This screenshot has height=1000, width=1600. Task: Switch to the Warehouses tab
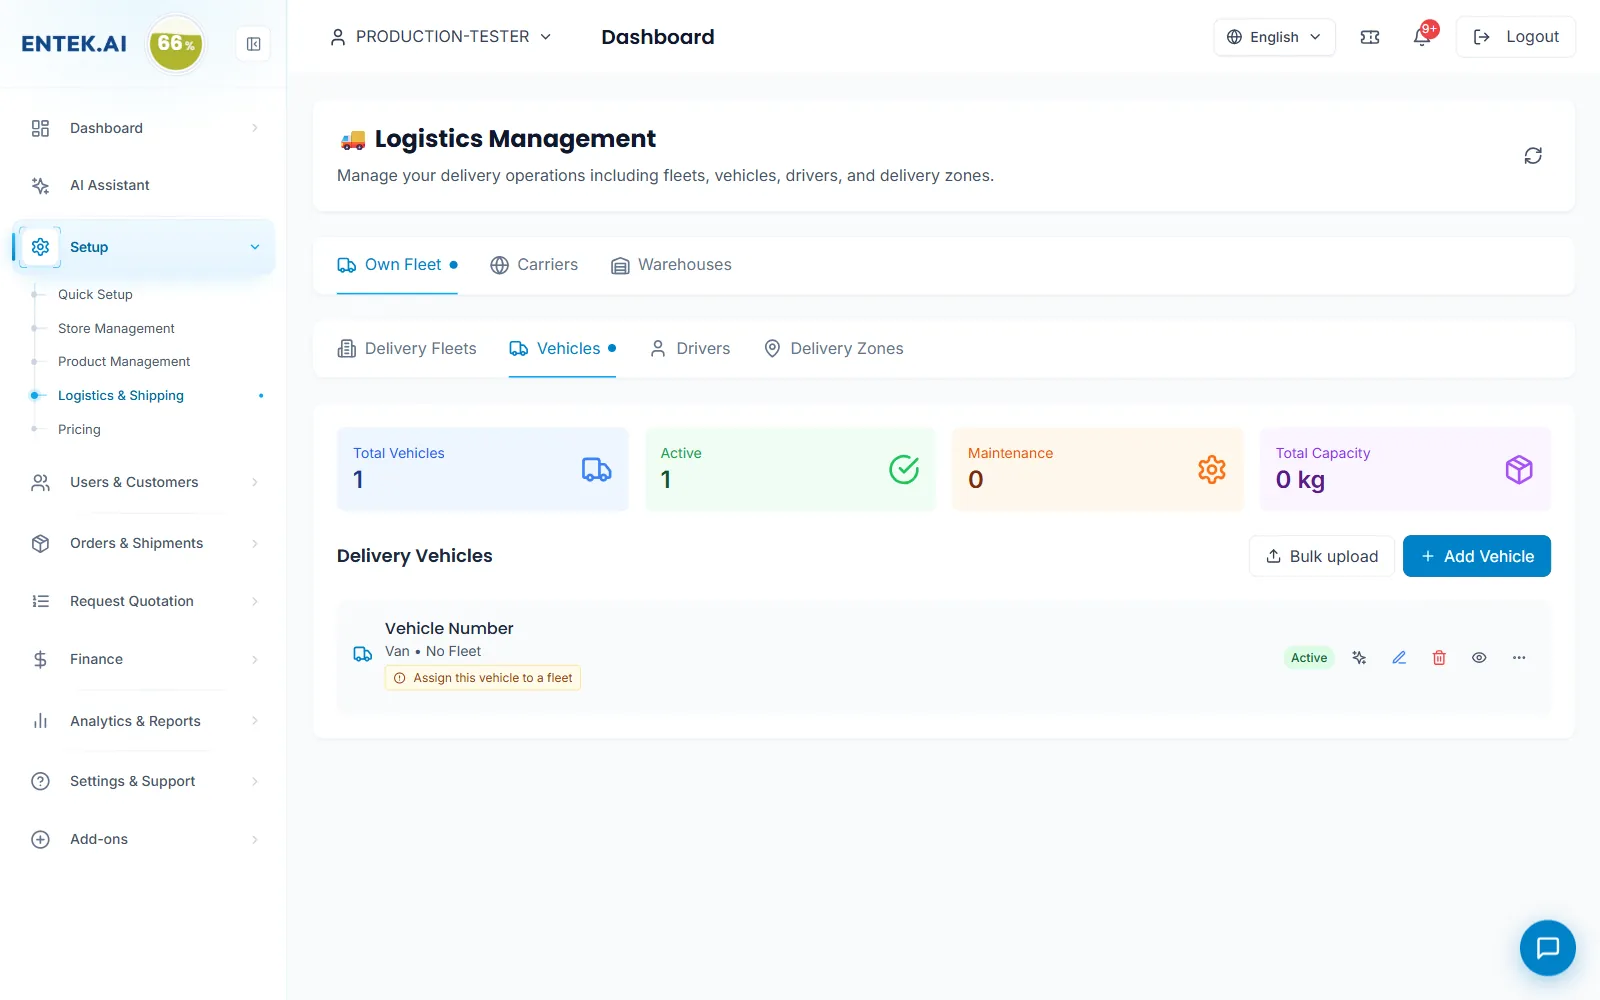pos(671,265)
